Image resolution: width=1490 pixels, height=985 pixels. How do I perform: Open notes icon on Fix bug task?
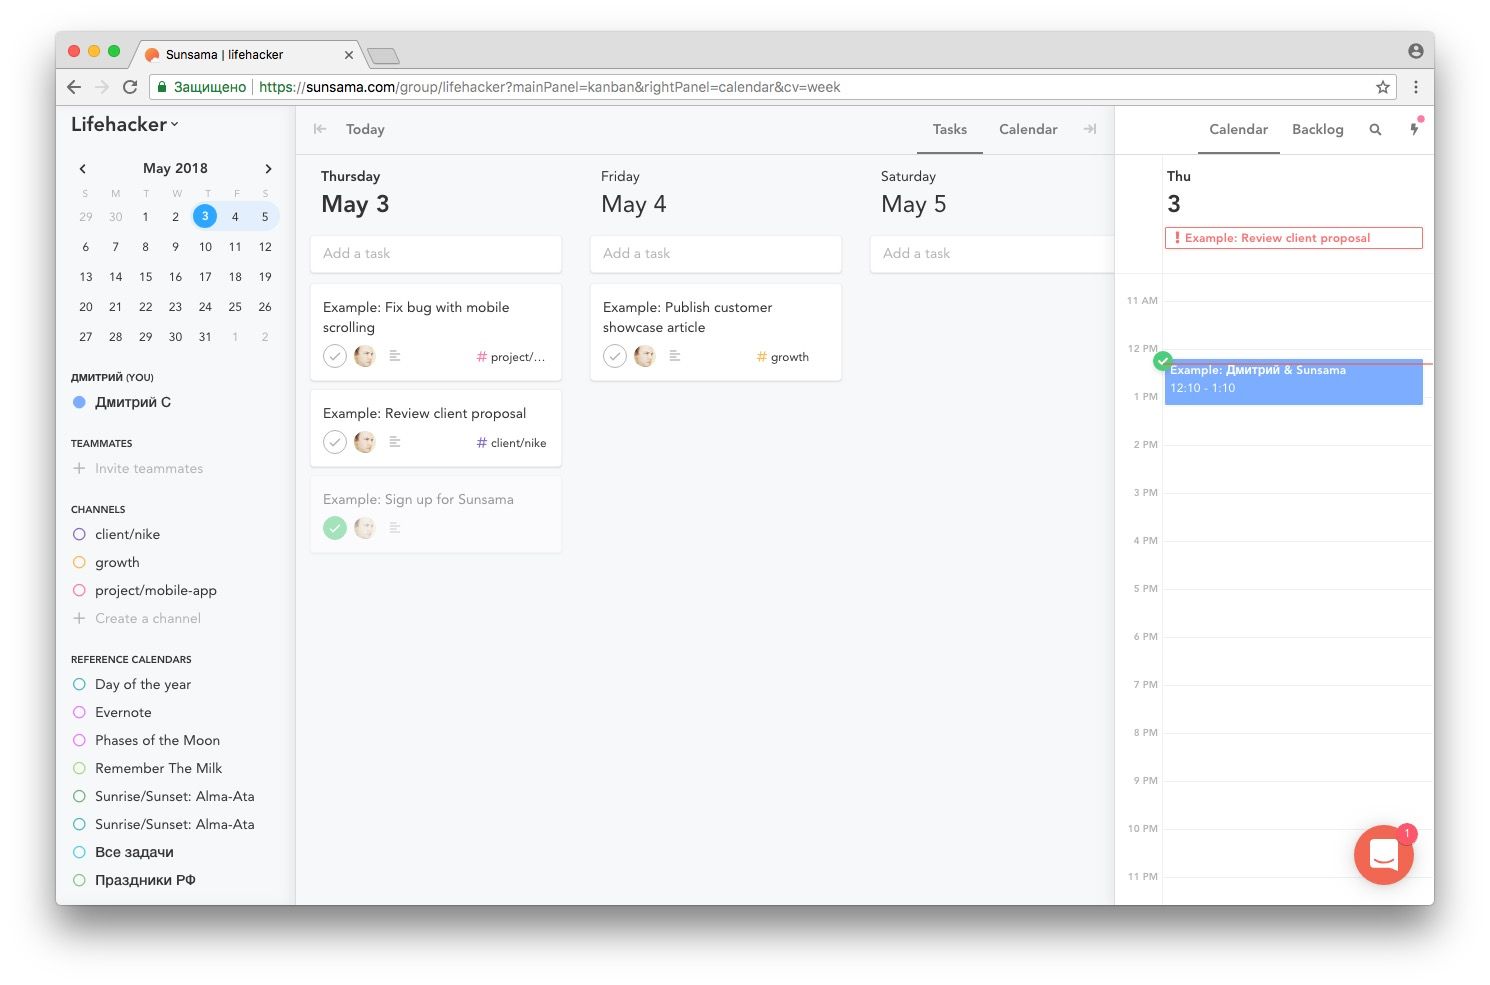pos(395,356)
